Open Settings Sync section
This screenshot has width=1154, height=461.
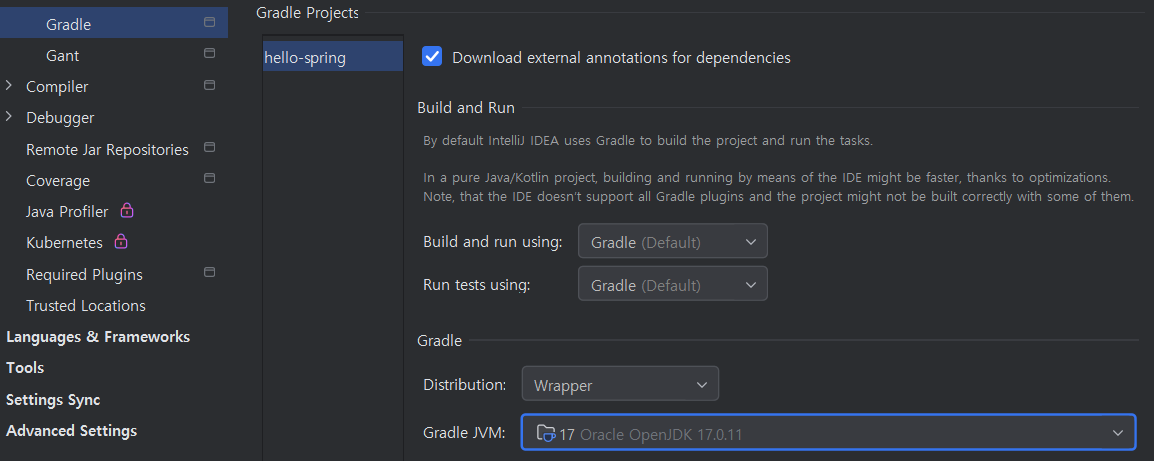point(53,400)
